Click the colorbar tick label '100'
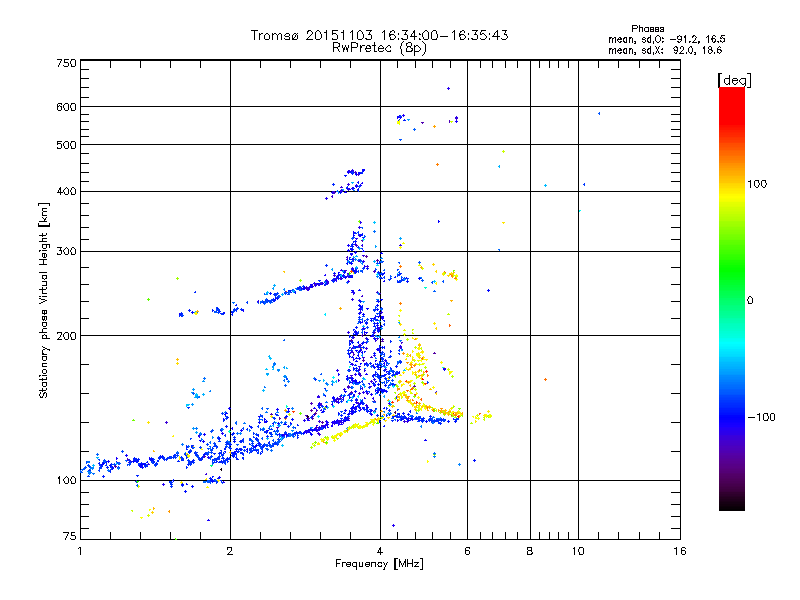Viewport: 800px width, 600px height. 757,184
